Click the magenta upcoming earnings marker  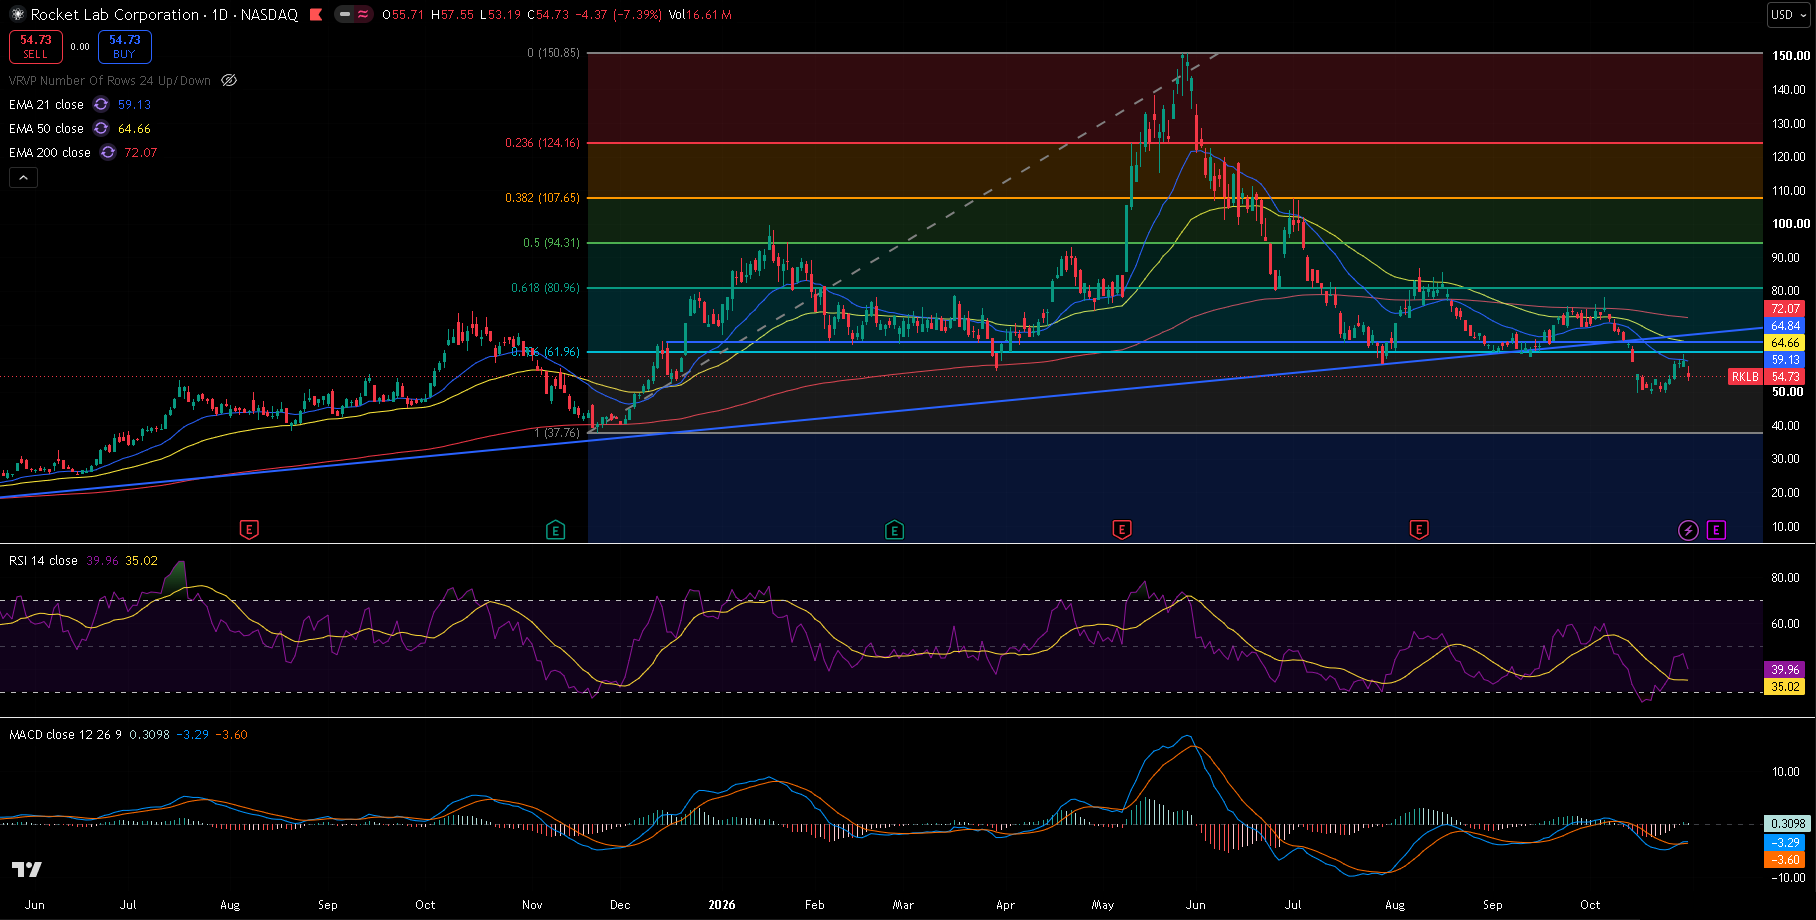(x=1716, y=530)
